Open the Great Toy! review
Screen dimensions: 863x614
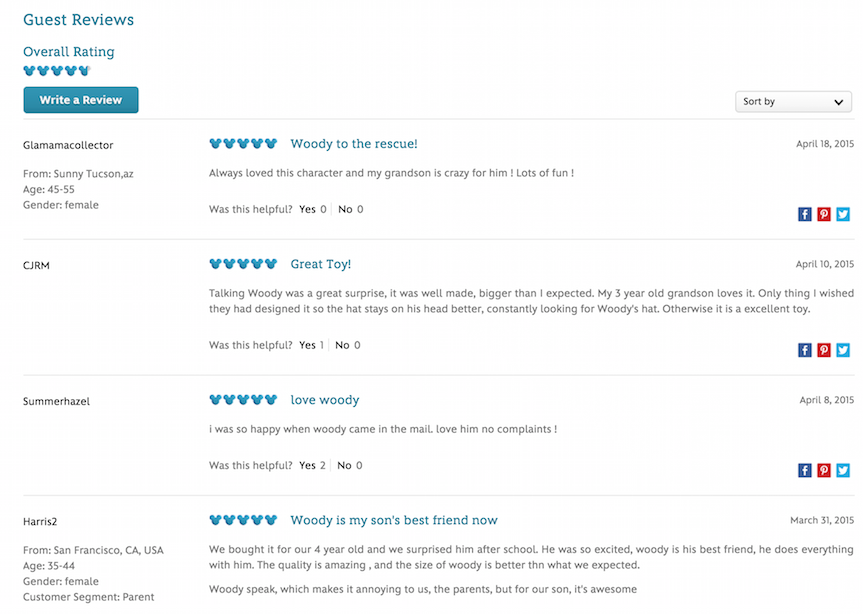(x=321, y=263)
